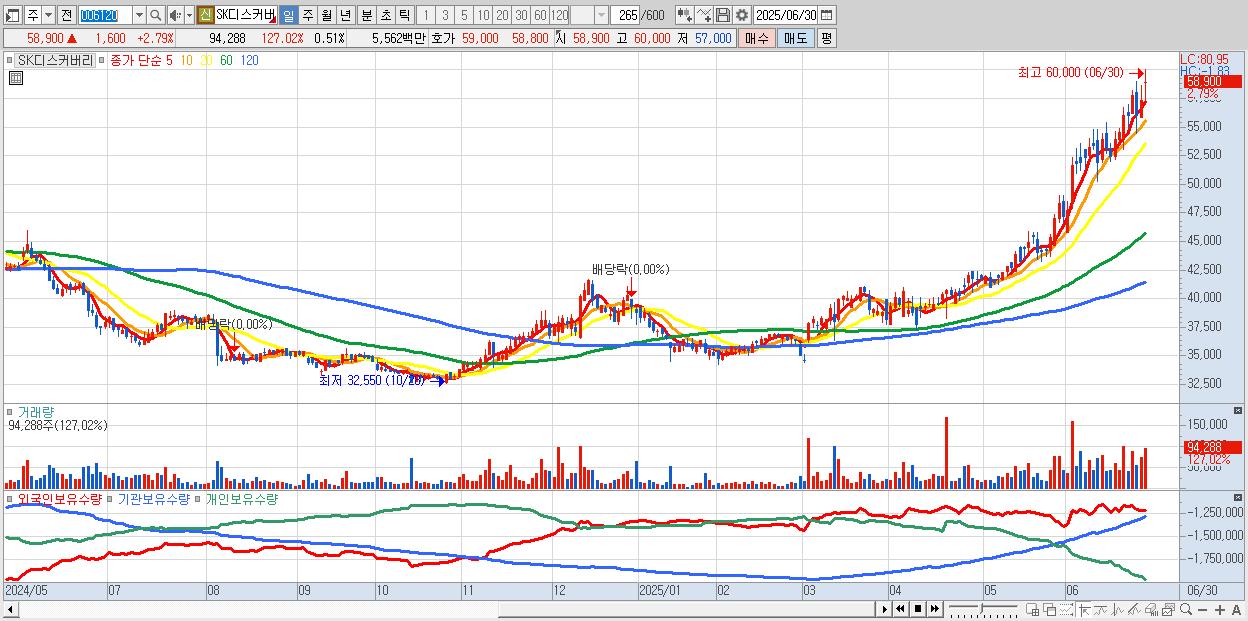
Task: Click the A auto-scale icon
Action: click(x=1236, y=610)
